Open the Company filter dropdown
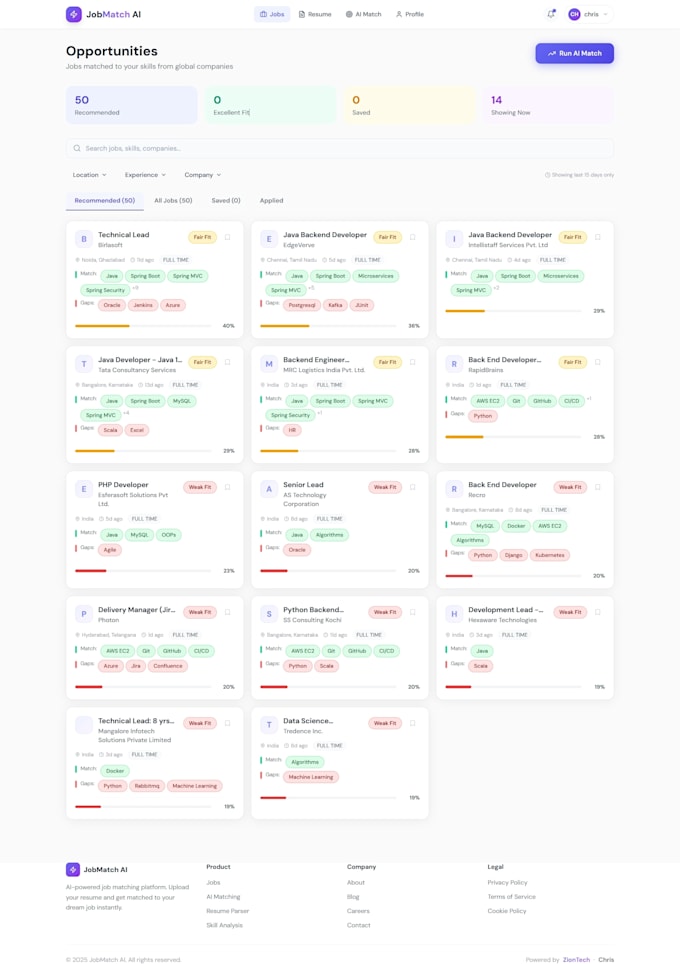This screenshot has height=964, width=680. tap(202, 175)
